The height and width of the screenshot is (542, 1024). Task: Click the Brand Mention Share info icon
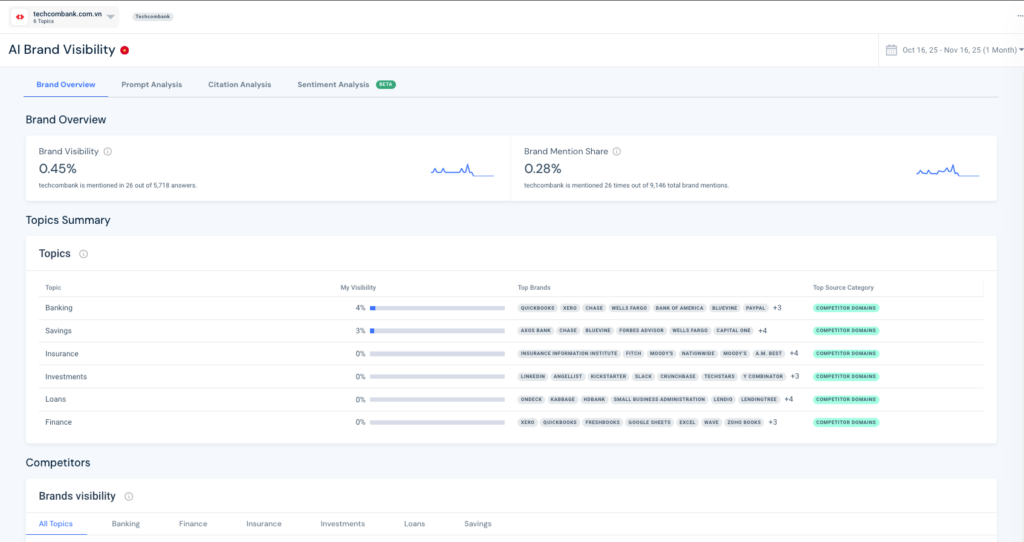tap(617, 152)
